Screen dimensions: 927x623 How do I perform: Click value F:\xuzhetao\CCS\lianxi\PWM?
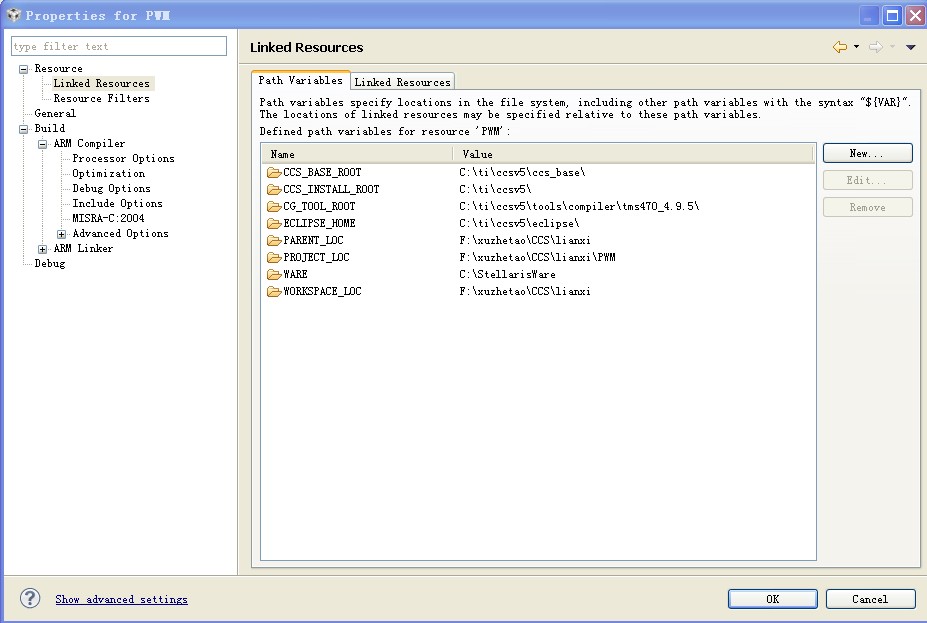coord(537,258)
